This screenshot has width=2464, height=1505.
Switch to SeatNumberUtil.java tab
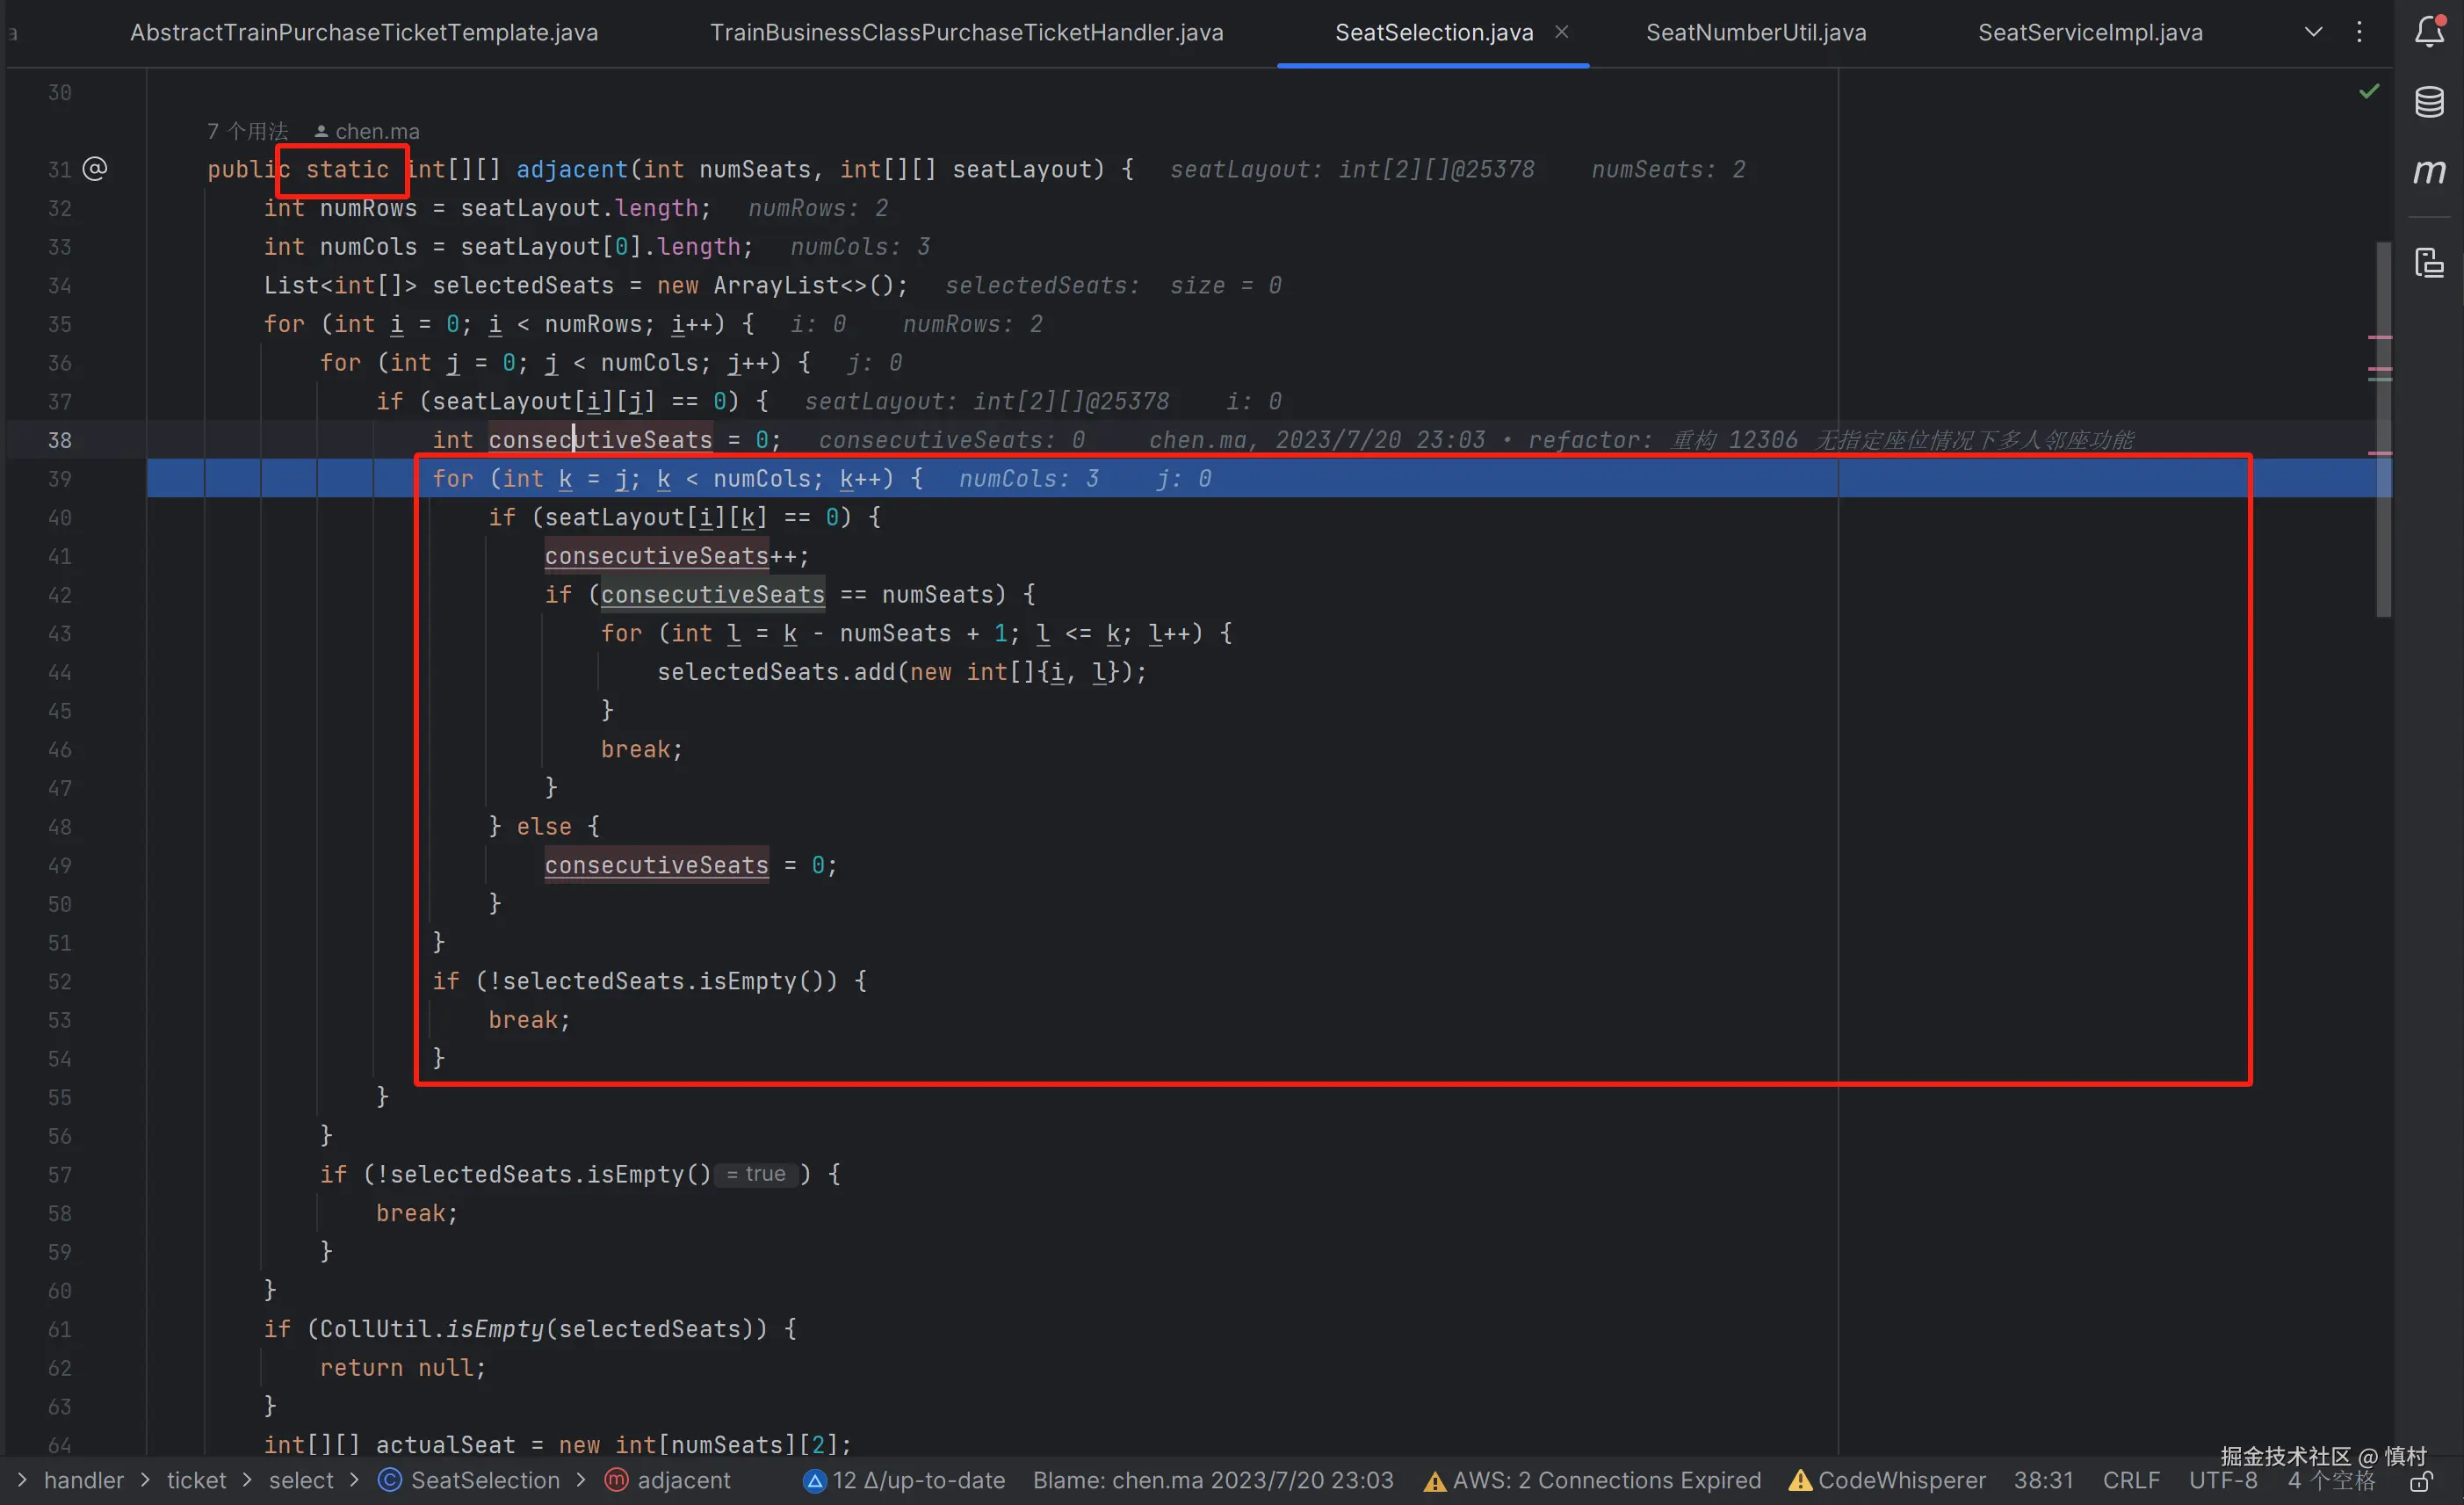pyautogui.click(x=1755, y=32)
